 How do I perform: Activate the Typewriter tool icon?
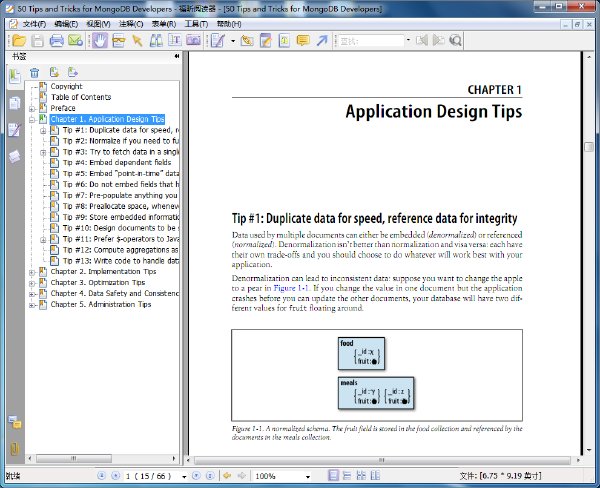point(174,40)
